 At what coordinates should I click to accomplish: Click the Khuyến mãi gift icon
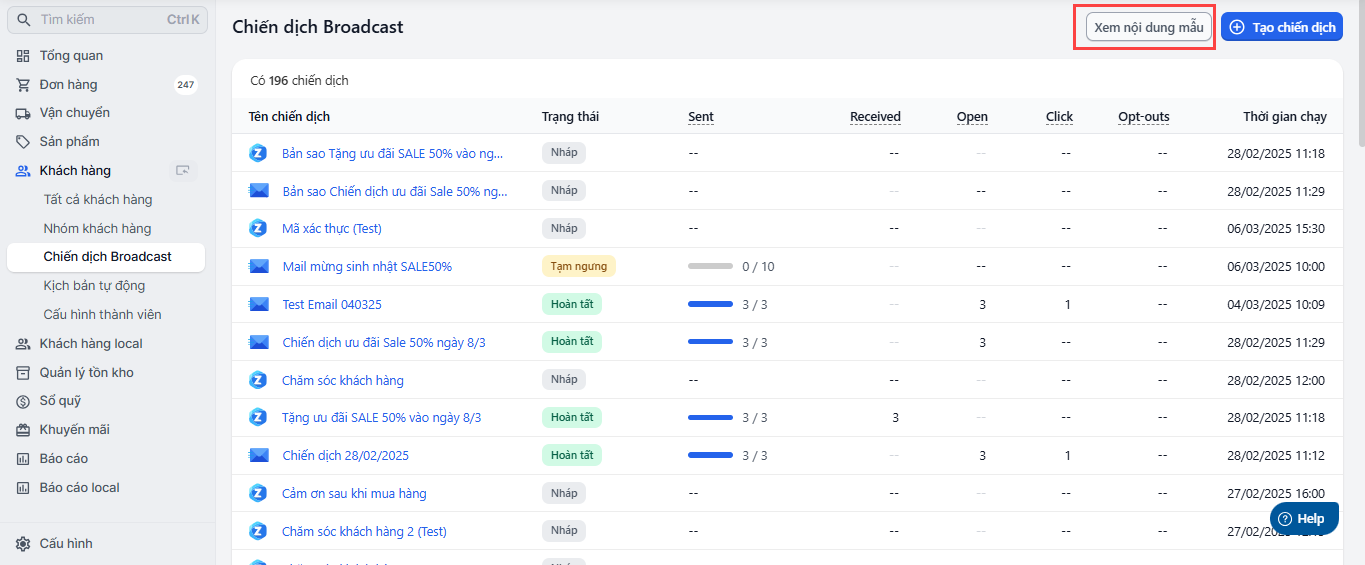tap(23, 430)
